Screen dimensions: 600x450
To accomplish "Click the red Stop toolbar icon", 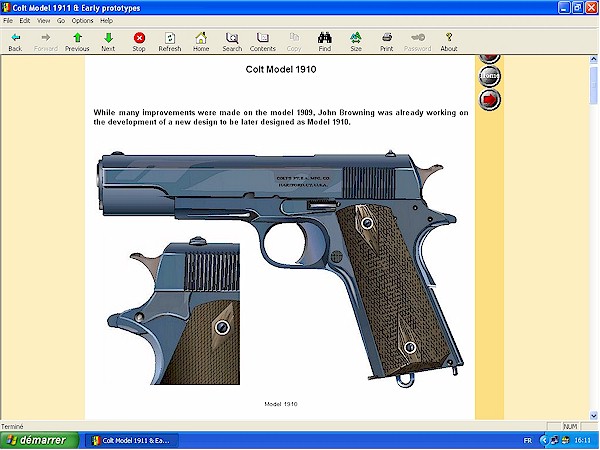I will click(x=139, y=38).
